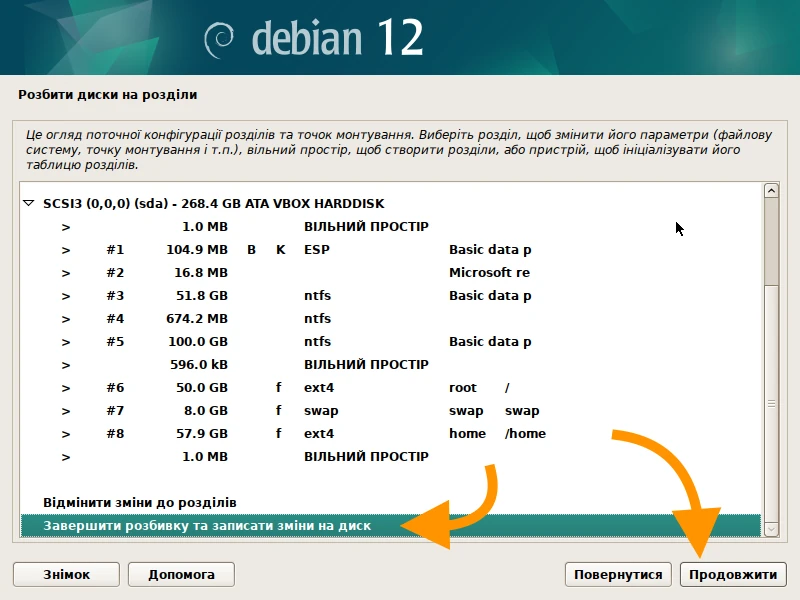800x600 pixels.
Task: Open Допомога help button
Action: tap(181, 574)
